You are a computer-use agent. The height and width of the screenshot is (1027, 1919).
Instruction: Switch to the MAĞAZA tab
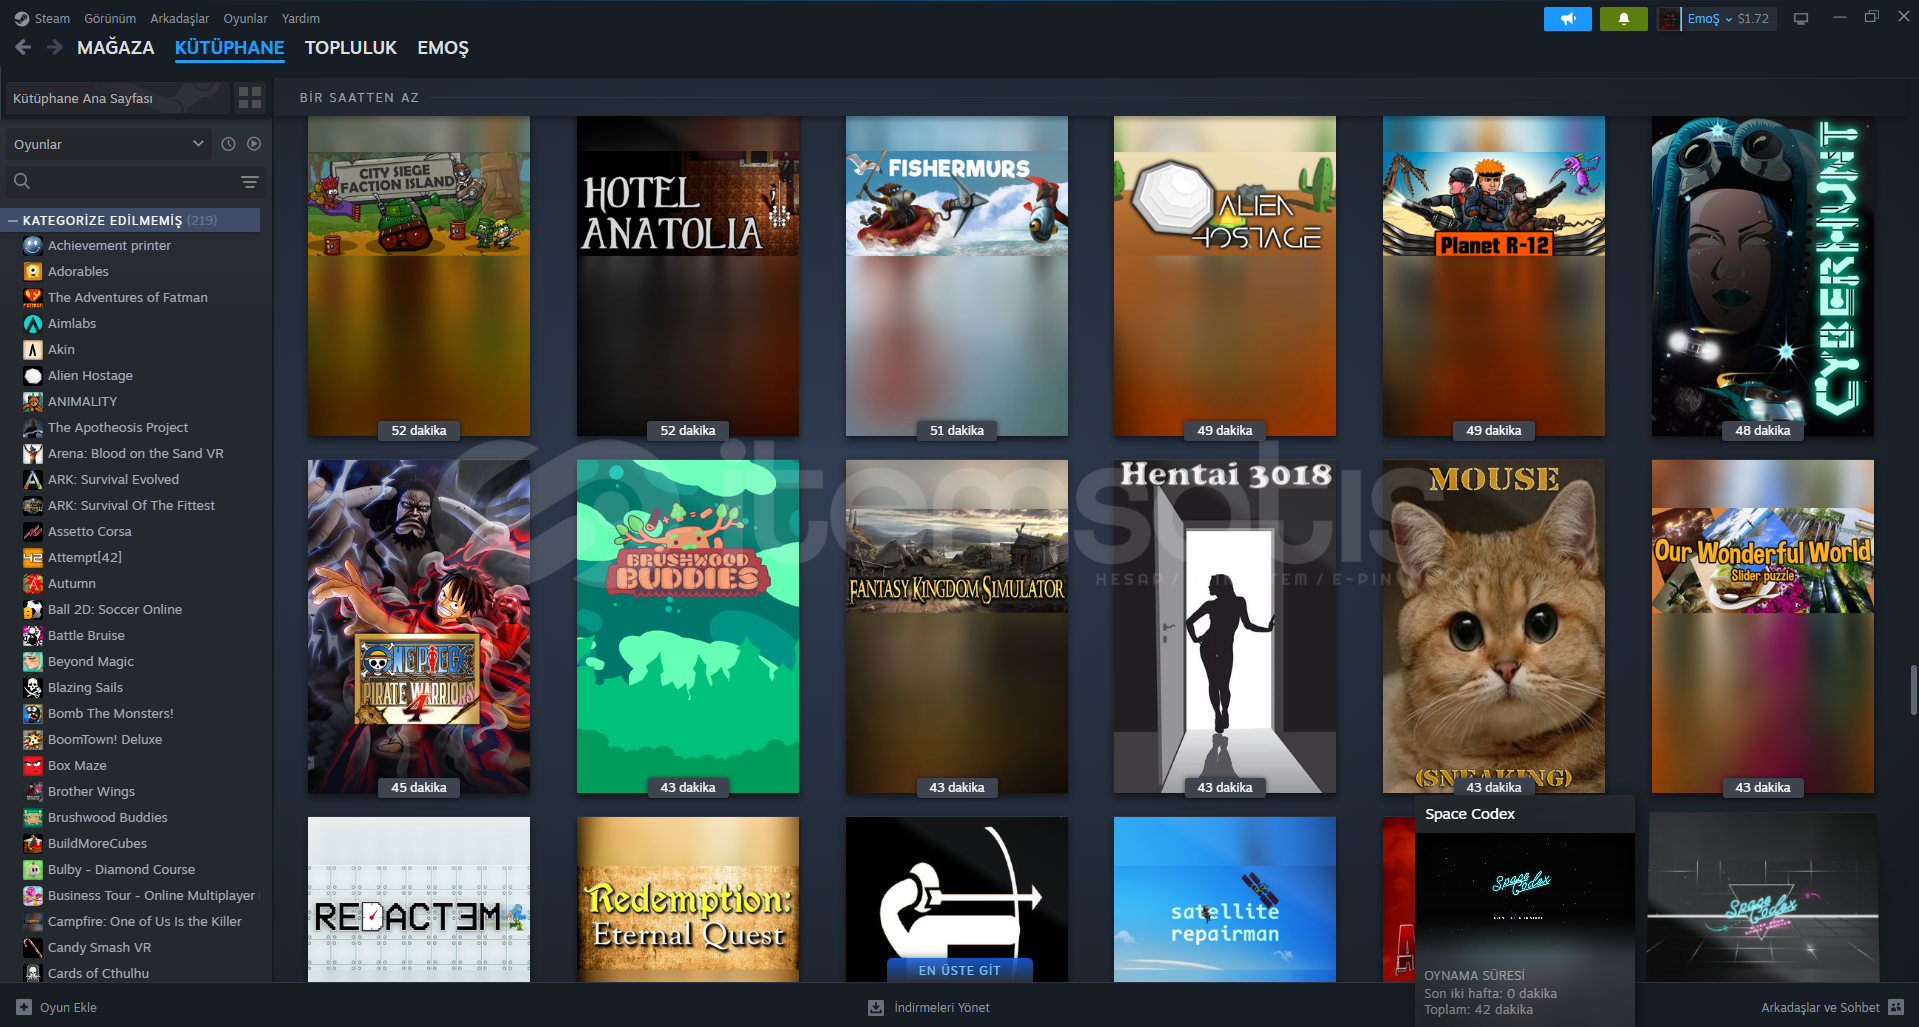pyautogui.click(x=116, y=47)
